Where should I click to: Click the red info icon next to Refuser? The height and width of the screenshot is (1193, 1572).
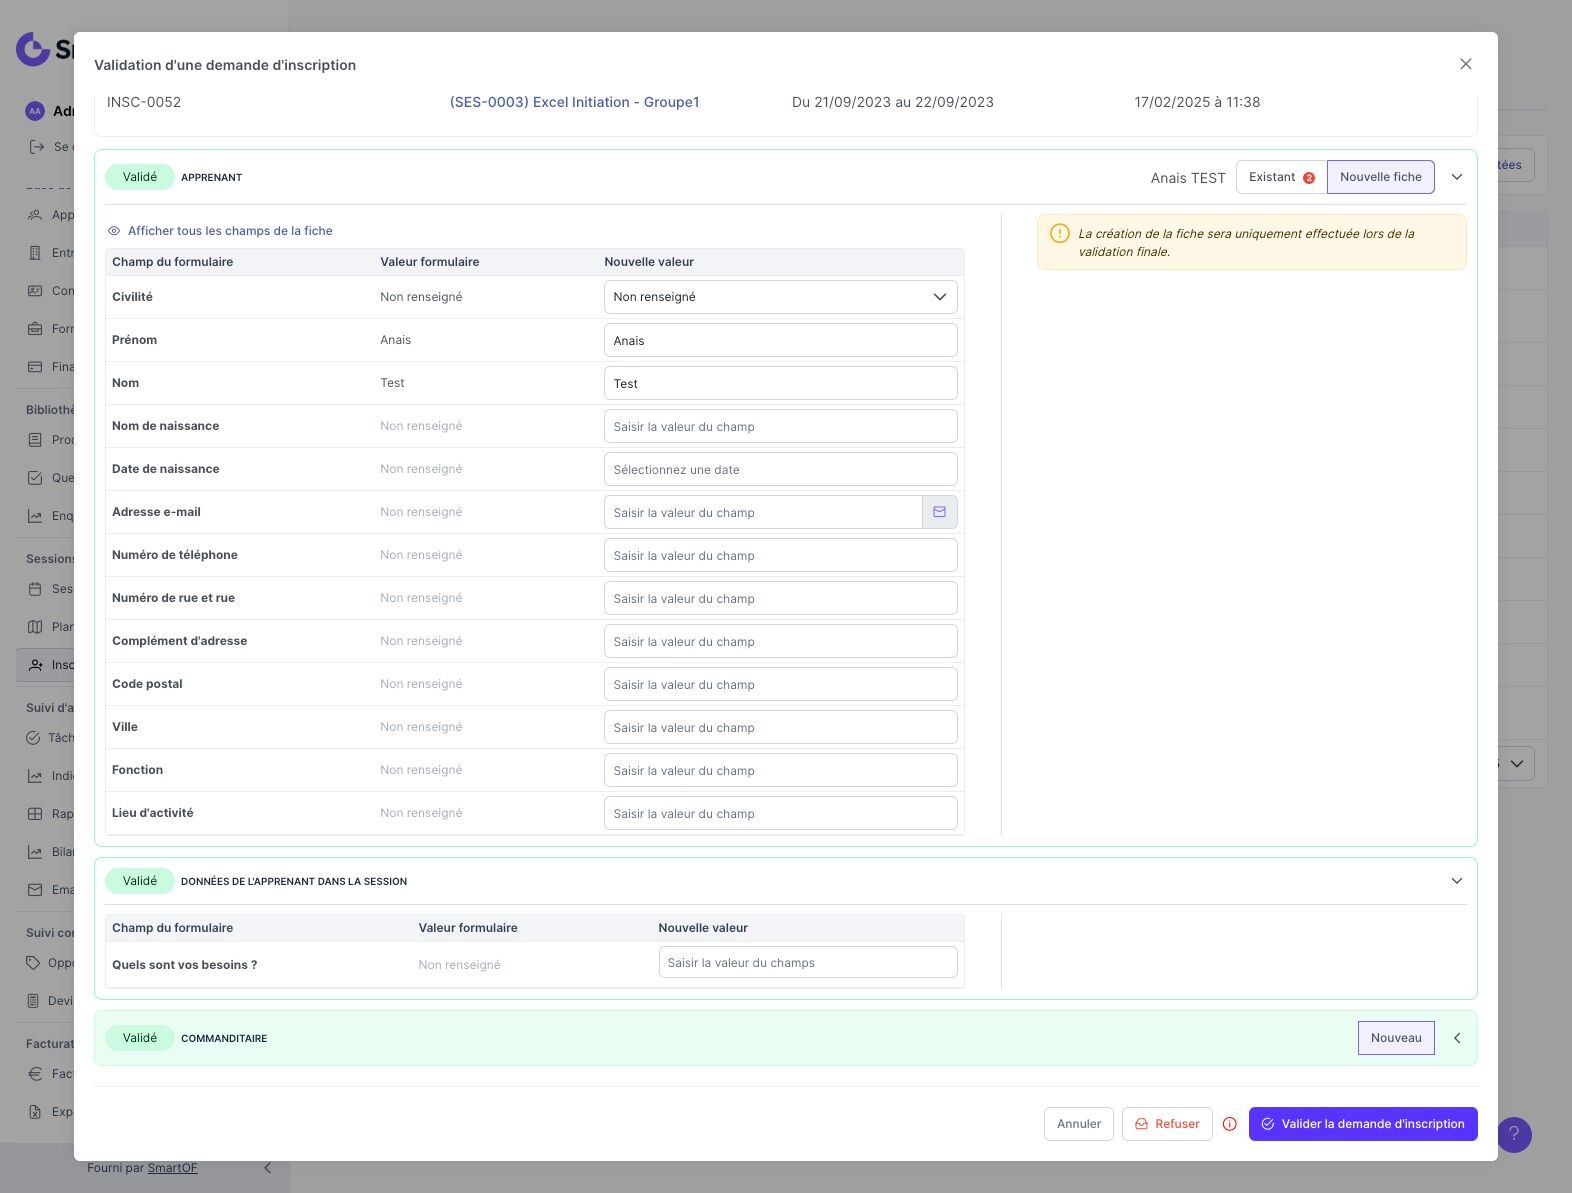pos(1230,1124)
